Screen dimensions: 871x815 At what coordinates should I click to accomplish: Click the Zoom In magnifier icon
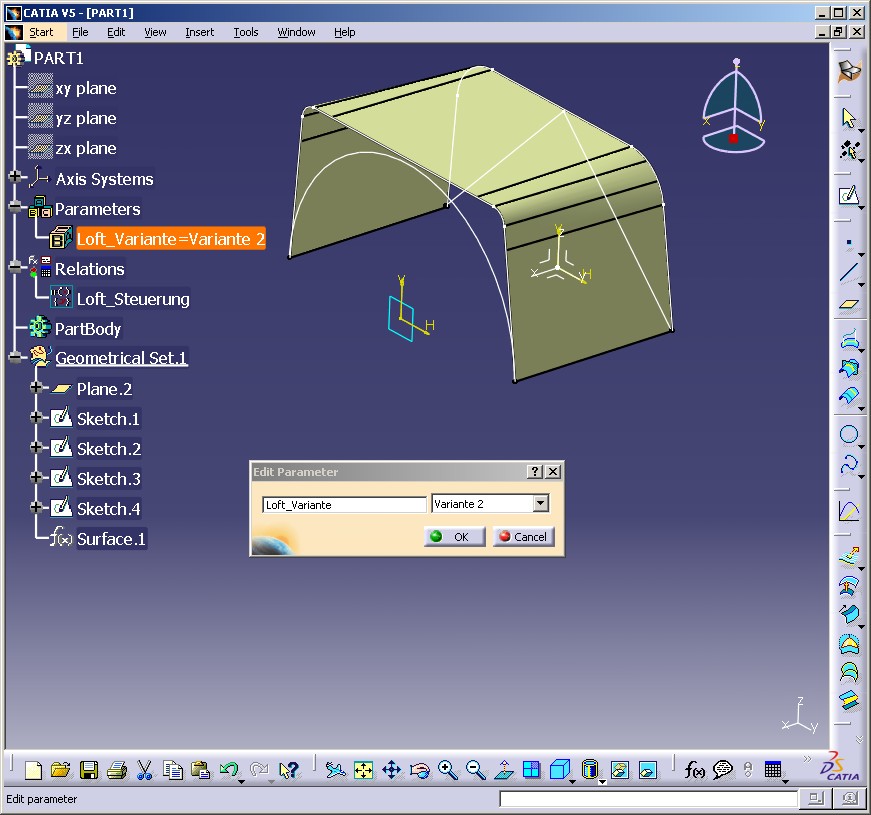click(x=448, y=770)
